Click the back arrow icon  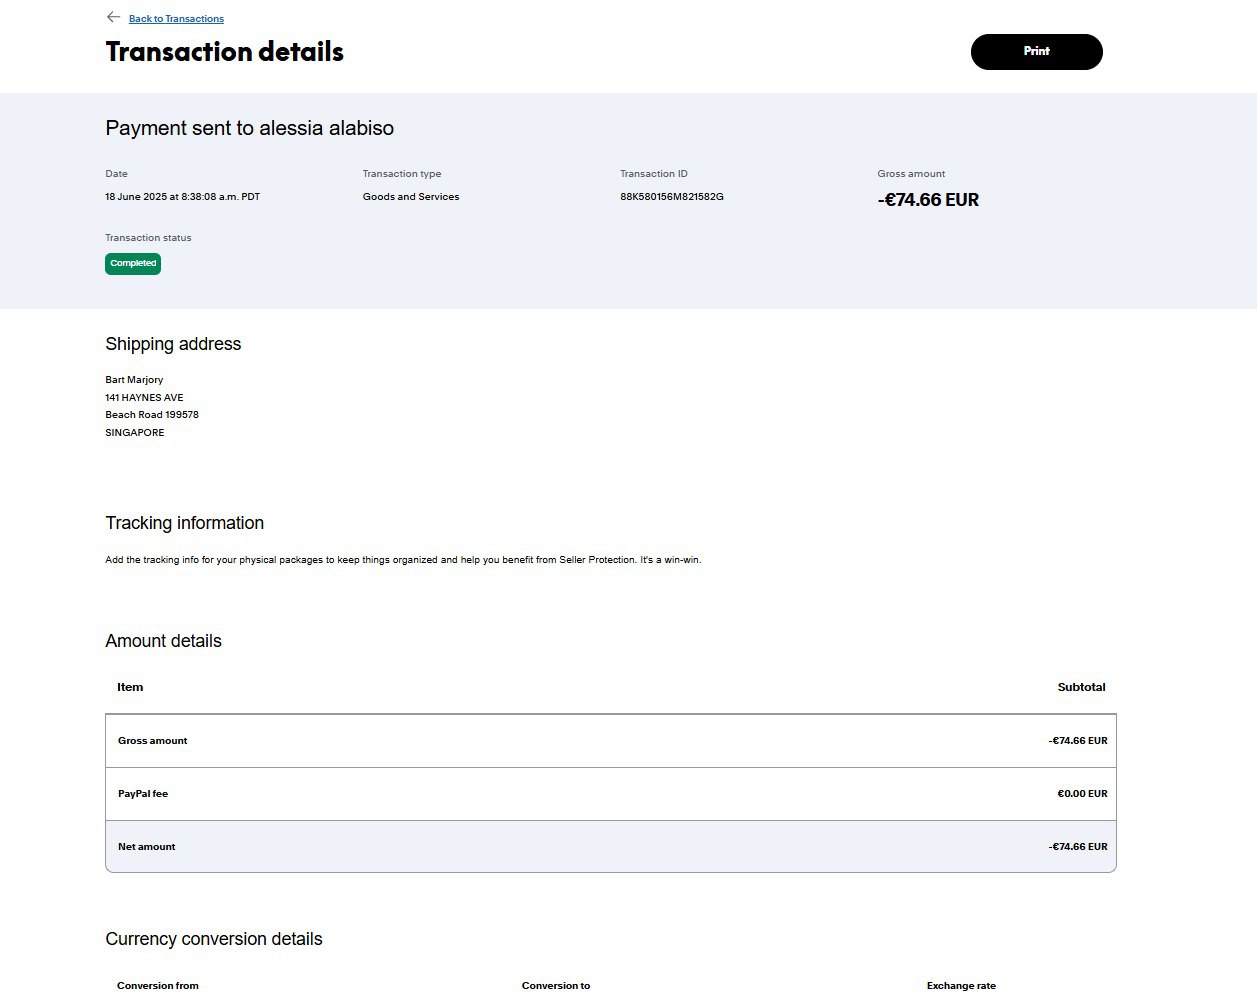coord(113,18)
